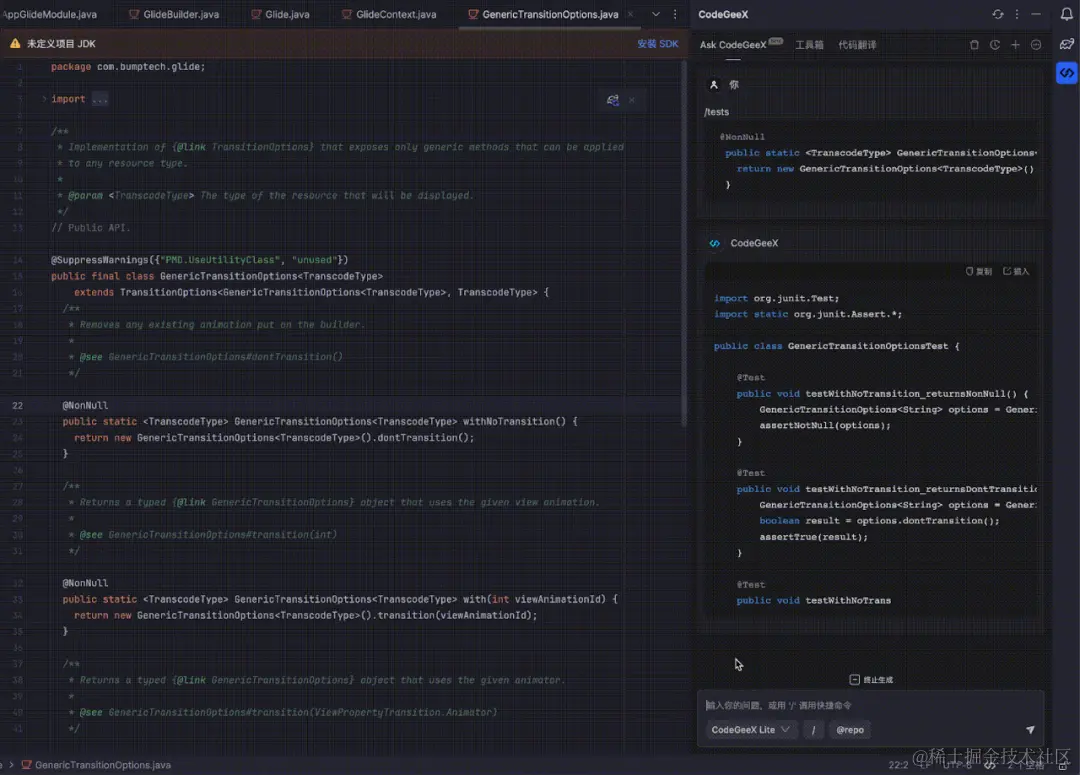Switch to the GlideBuilder.java tab

click(x=174, y=14)
